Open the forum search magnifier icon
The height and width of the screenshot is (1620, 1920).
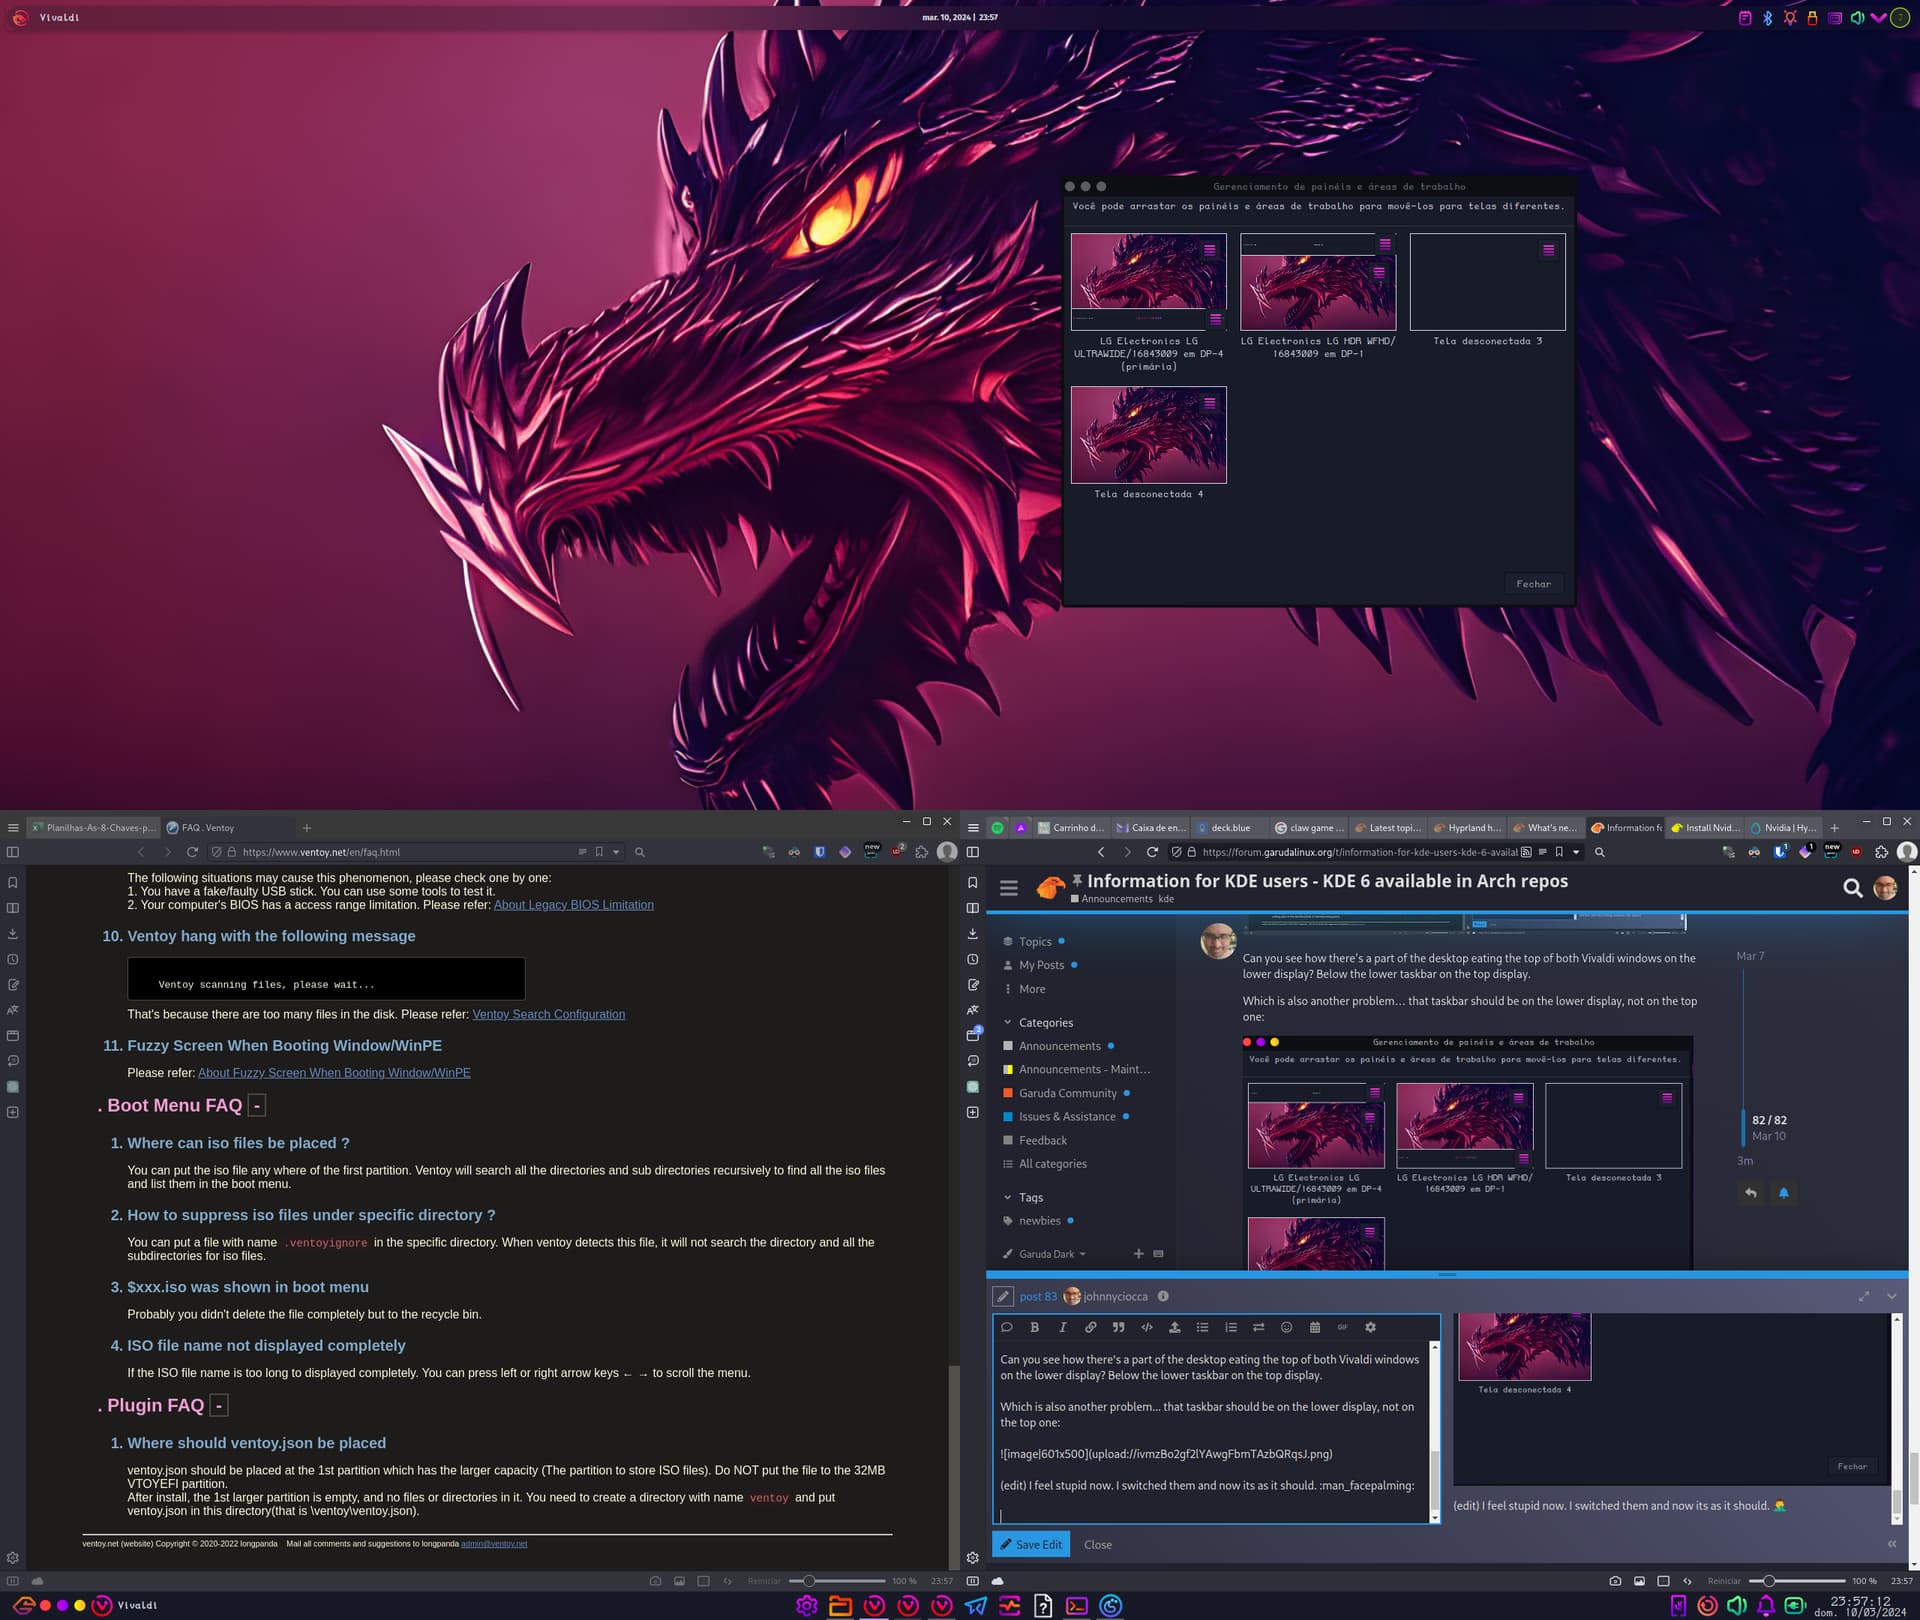tap(1853, 888)
